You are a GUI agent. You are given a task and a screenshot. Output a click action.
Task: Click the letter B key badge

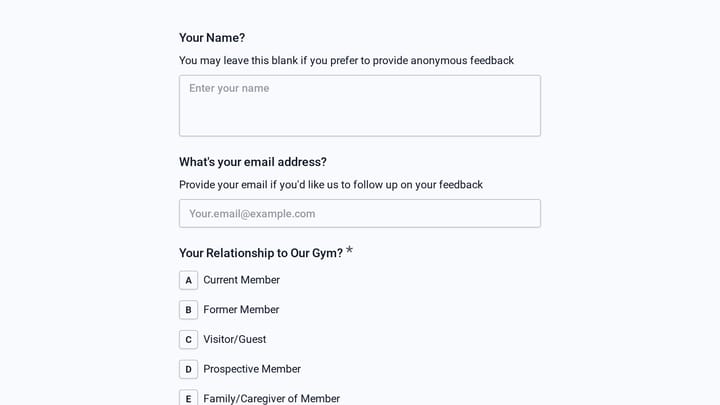pos(188,310)
